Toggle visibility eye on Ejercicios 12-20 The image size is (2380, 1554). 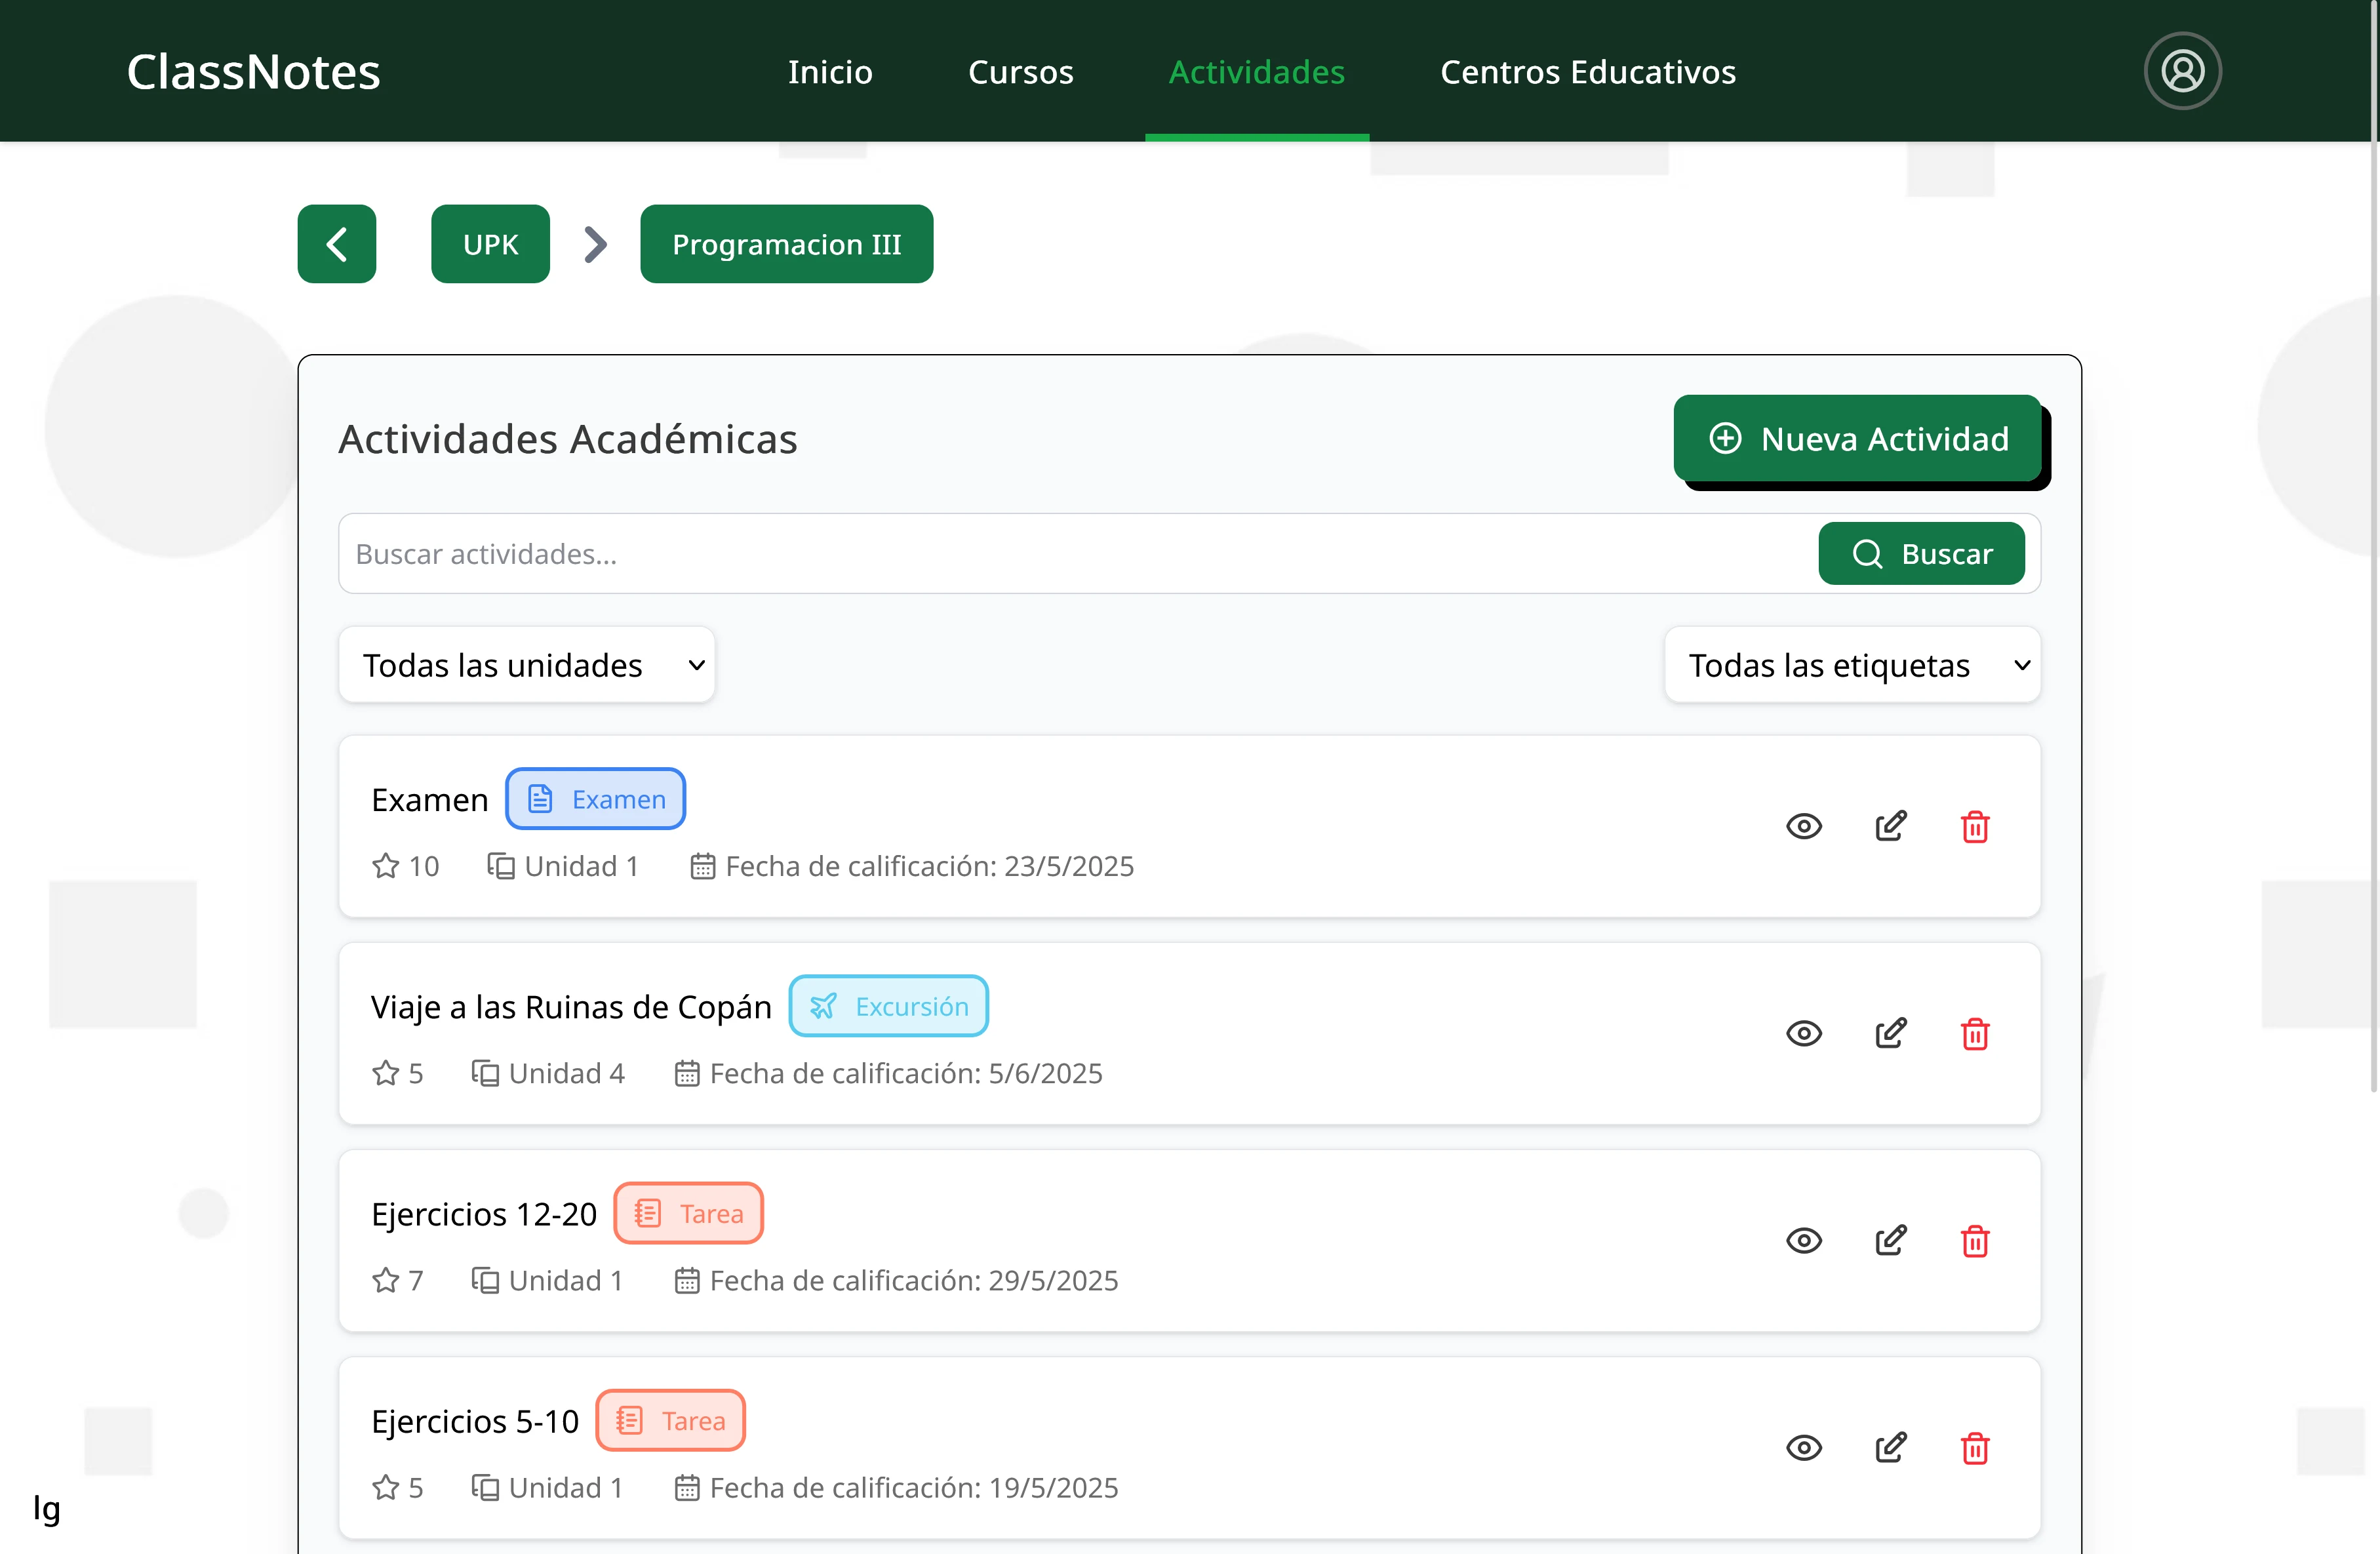pos(1803,1240)
